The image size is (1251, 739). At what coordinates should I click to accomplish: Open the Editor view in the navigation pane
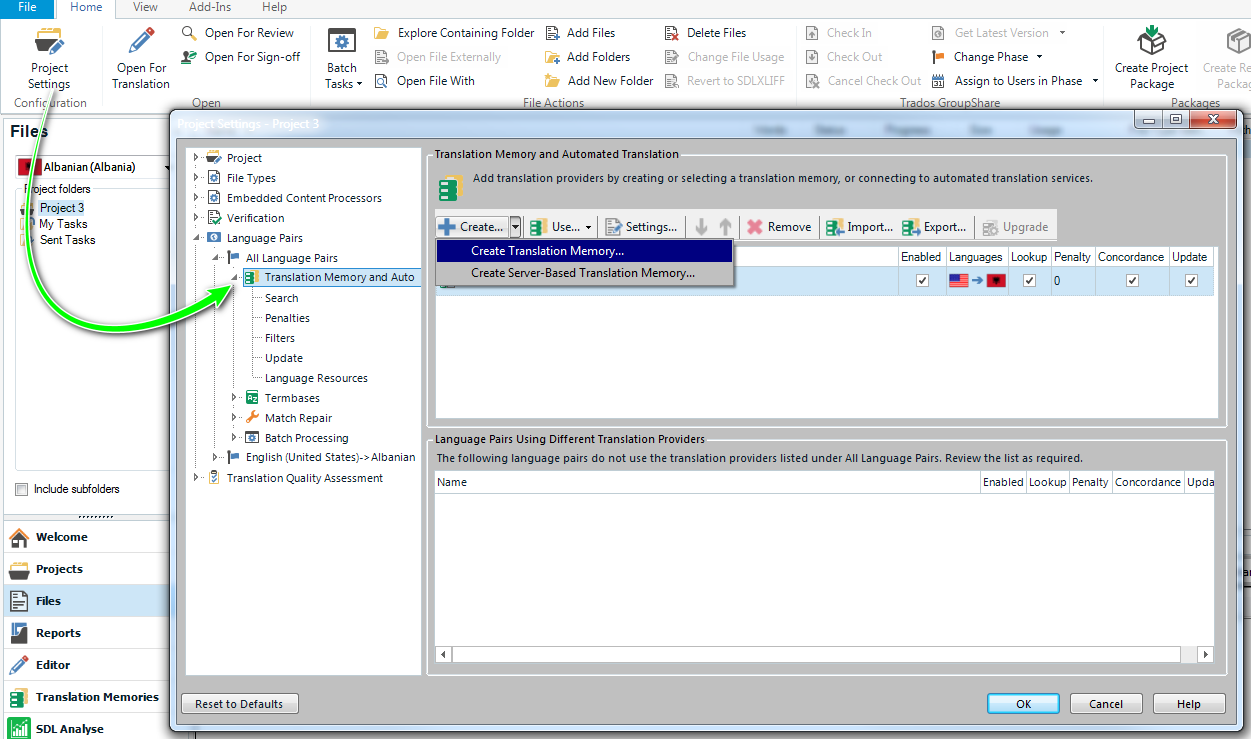(x=84, y=665)
